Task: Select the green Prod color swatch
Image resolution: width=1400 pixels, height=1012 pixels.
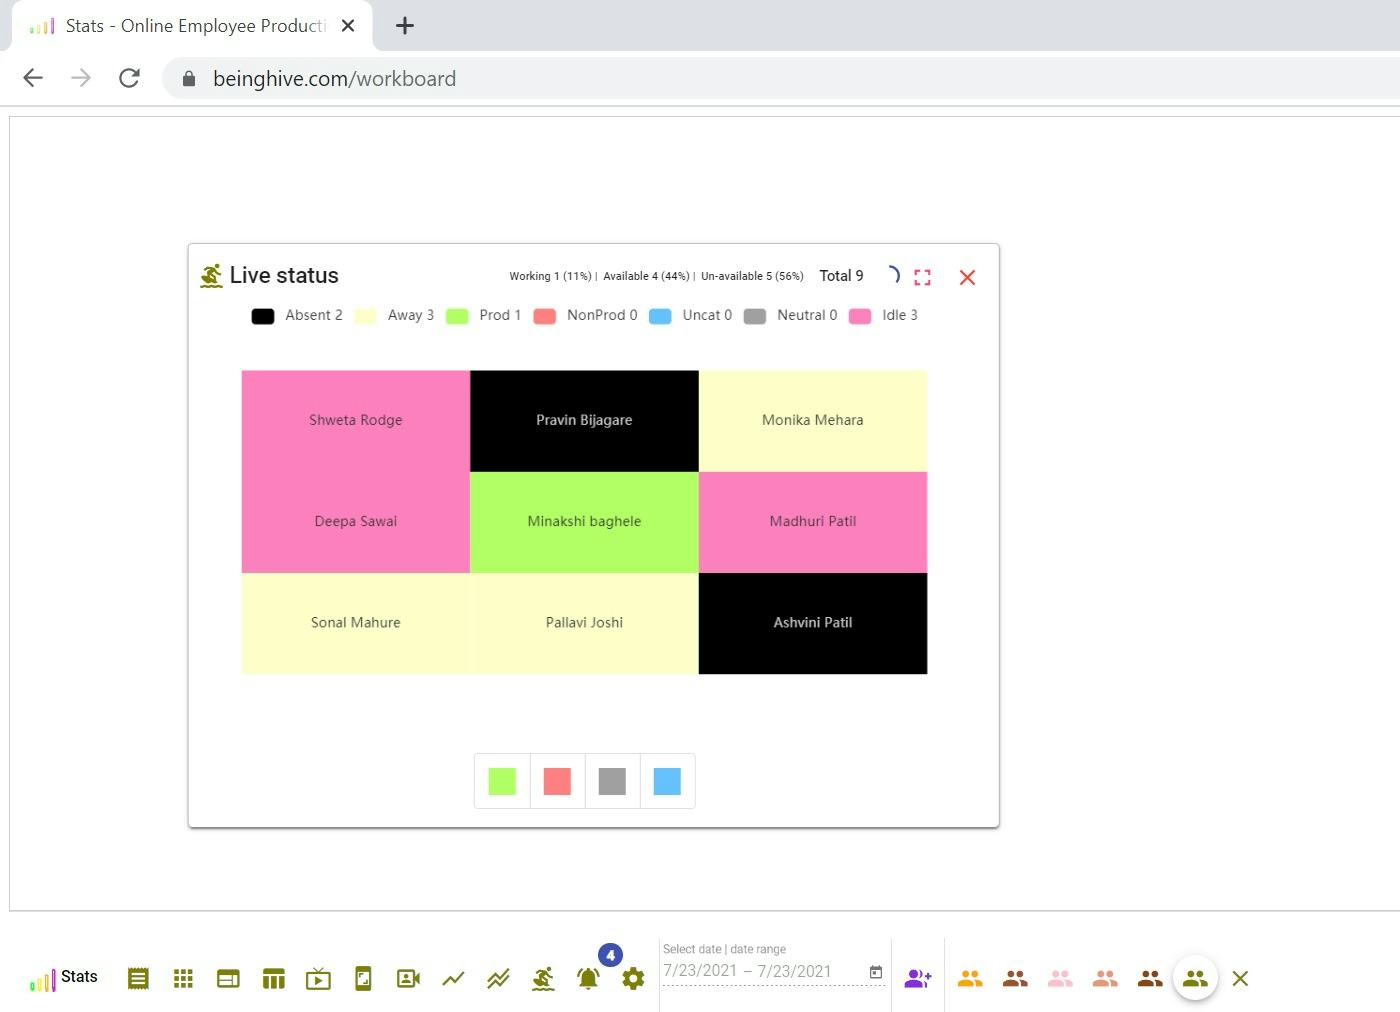Action: click(501, 781)
